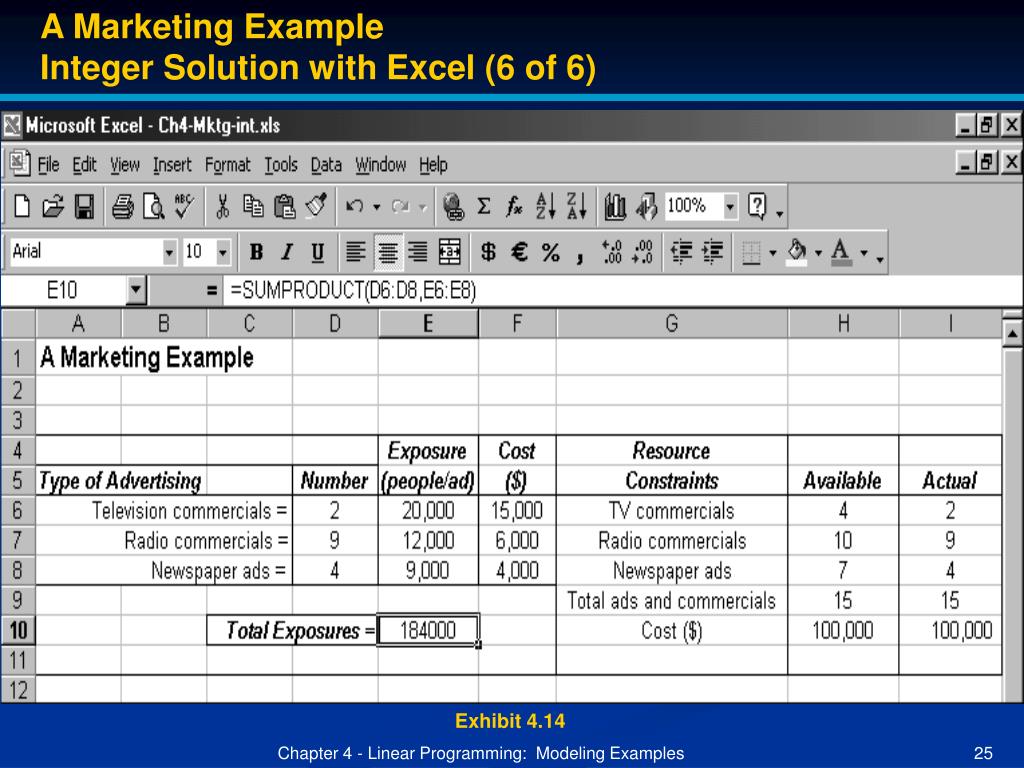Expand the undo history dropdown arrow
1024x768 pixels.
coord(376,208)
